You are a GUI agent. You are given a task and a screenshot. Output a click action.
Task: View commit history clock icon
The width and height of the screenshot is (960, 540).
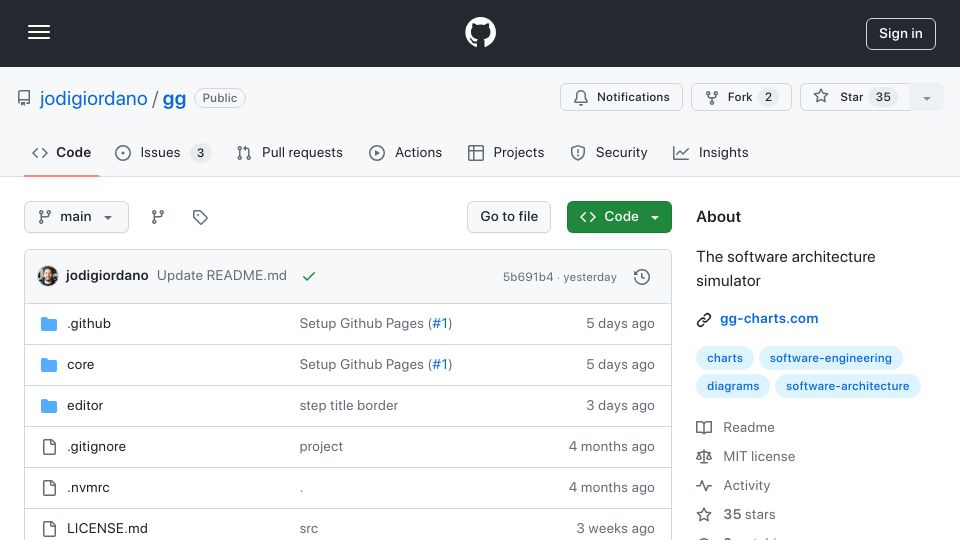642,277
